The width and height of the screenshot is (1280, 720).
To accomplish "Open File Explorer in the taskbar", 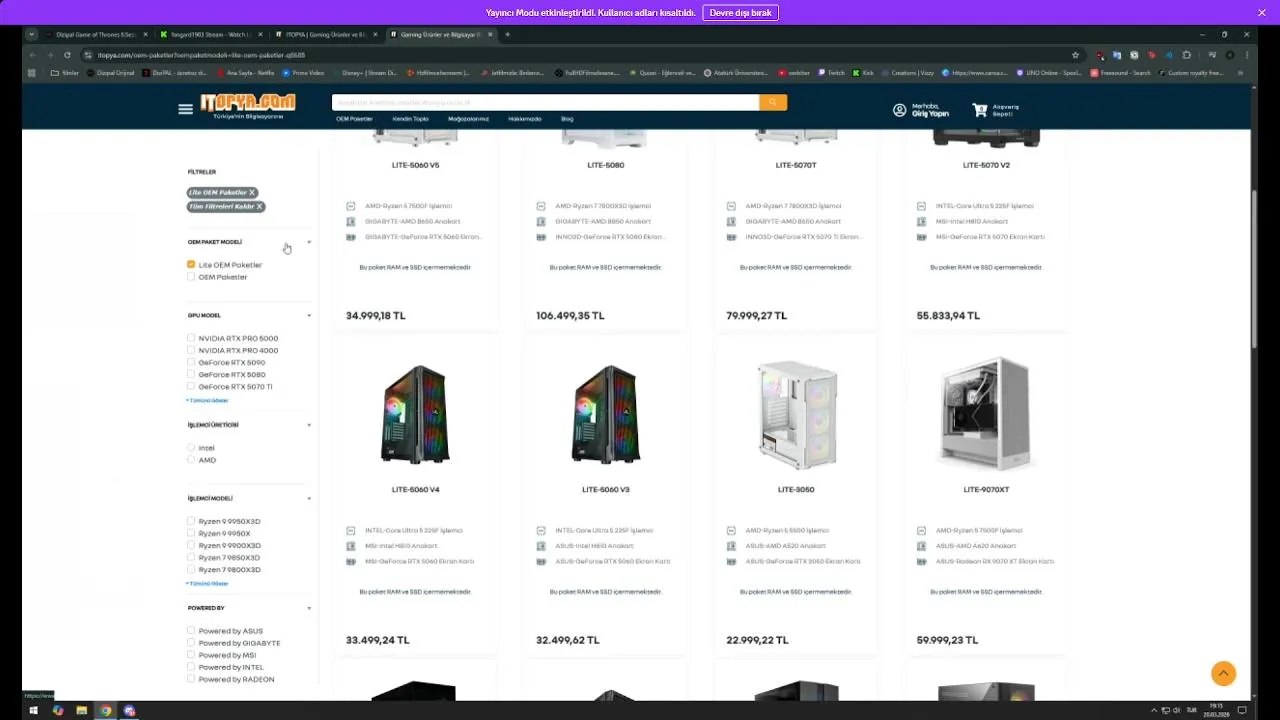I will (x=81, y=711).
